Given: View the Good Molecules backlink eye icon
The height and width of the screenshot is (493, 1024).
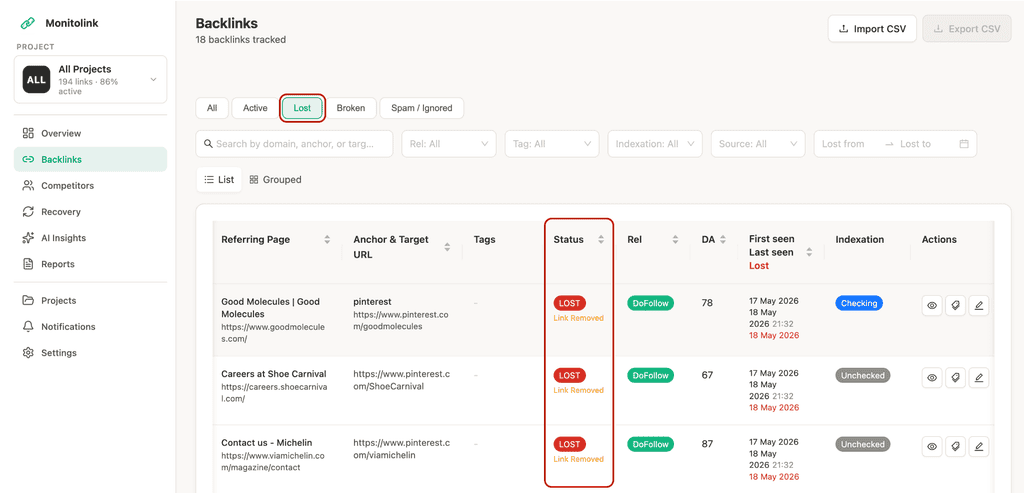Looking at the screenshot, I should 932,305.
